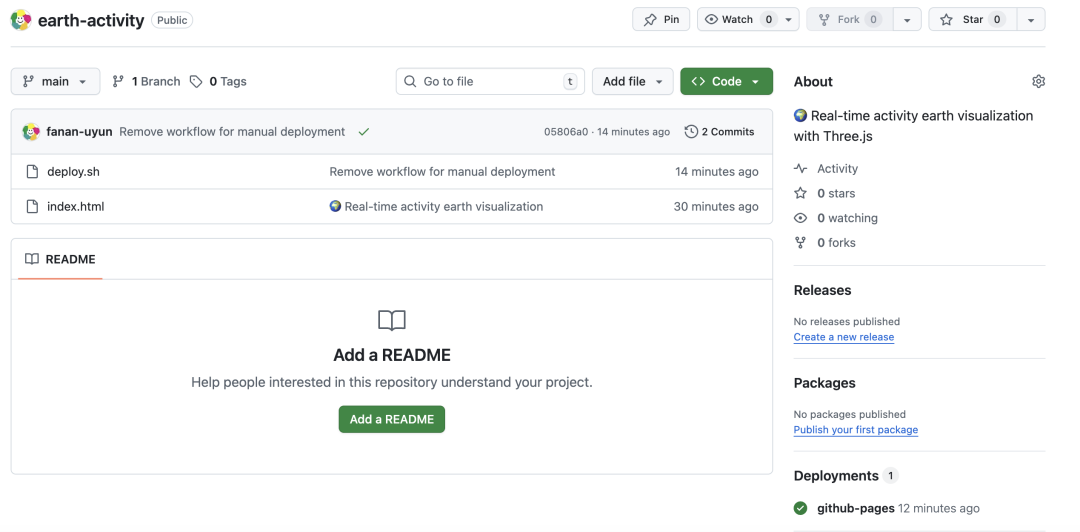This screenshot has height=532, width=1080.
Task: Open the index.html file
Action: click(76, 206)
